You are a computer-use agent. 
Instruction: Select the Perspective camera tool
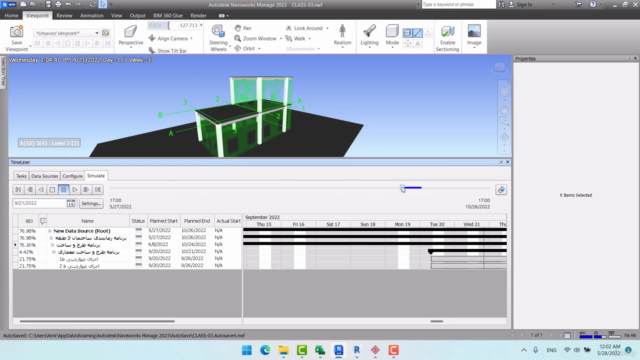tap(131, 36)
